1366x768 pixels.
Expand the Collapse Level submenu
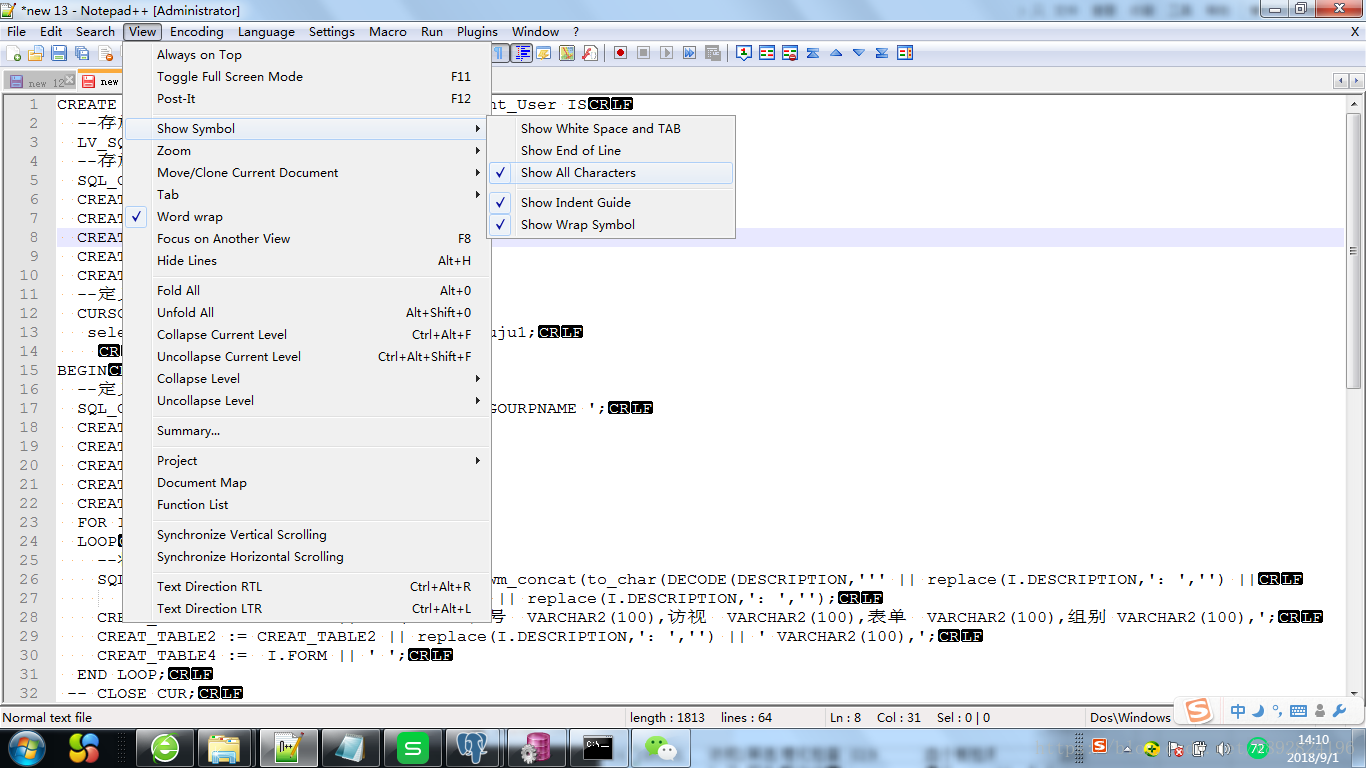click(x=308, y=378)
